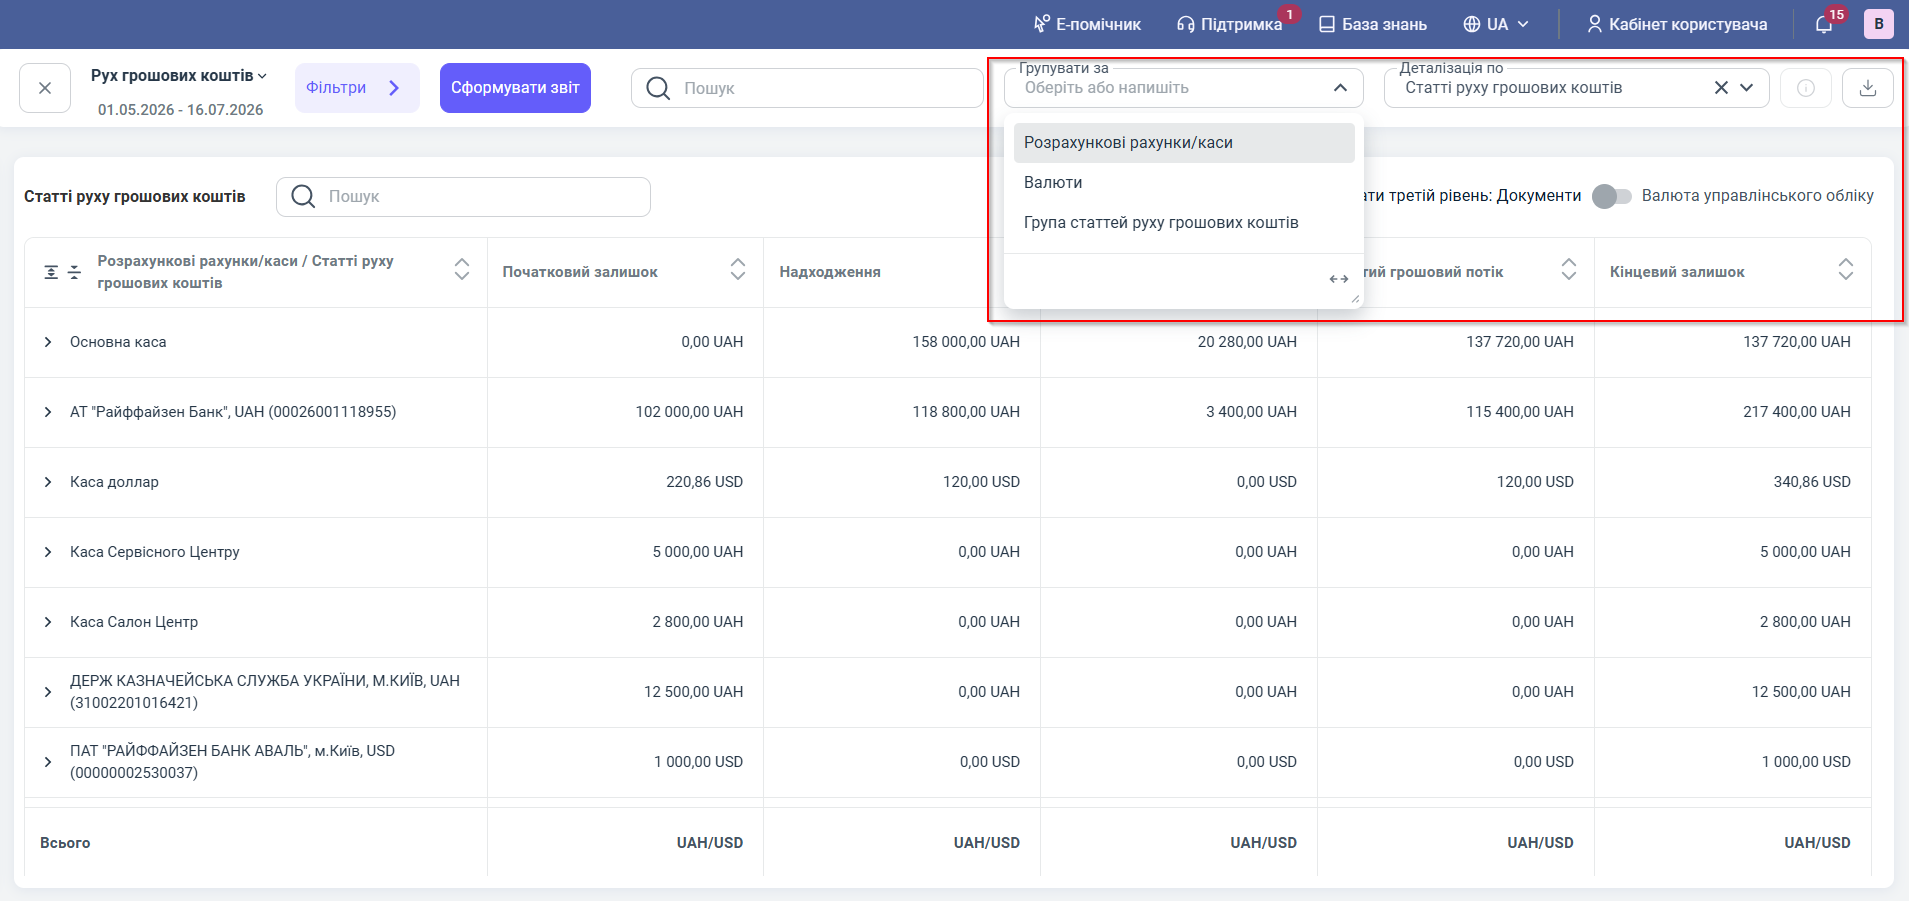Expand the Каса доллар row

(x=48, y=482)
